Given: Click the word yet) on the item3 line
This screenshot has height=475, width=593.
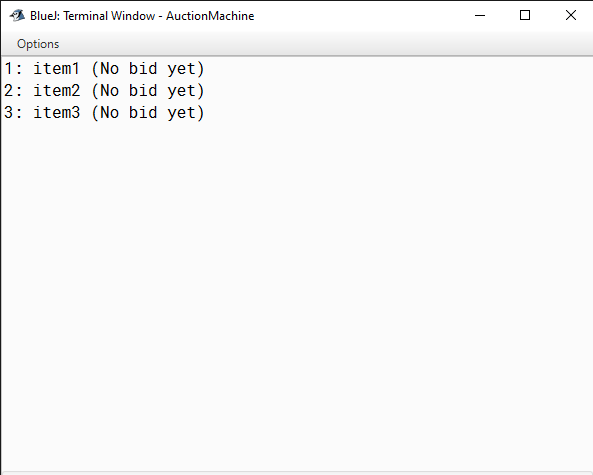Looking at the screenshot, I should click(x=186, y=113).
